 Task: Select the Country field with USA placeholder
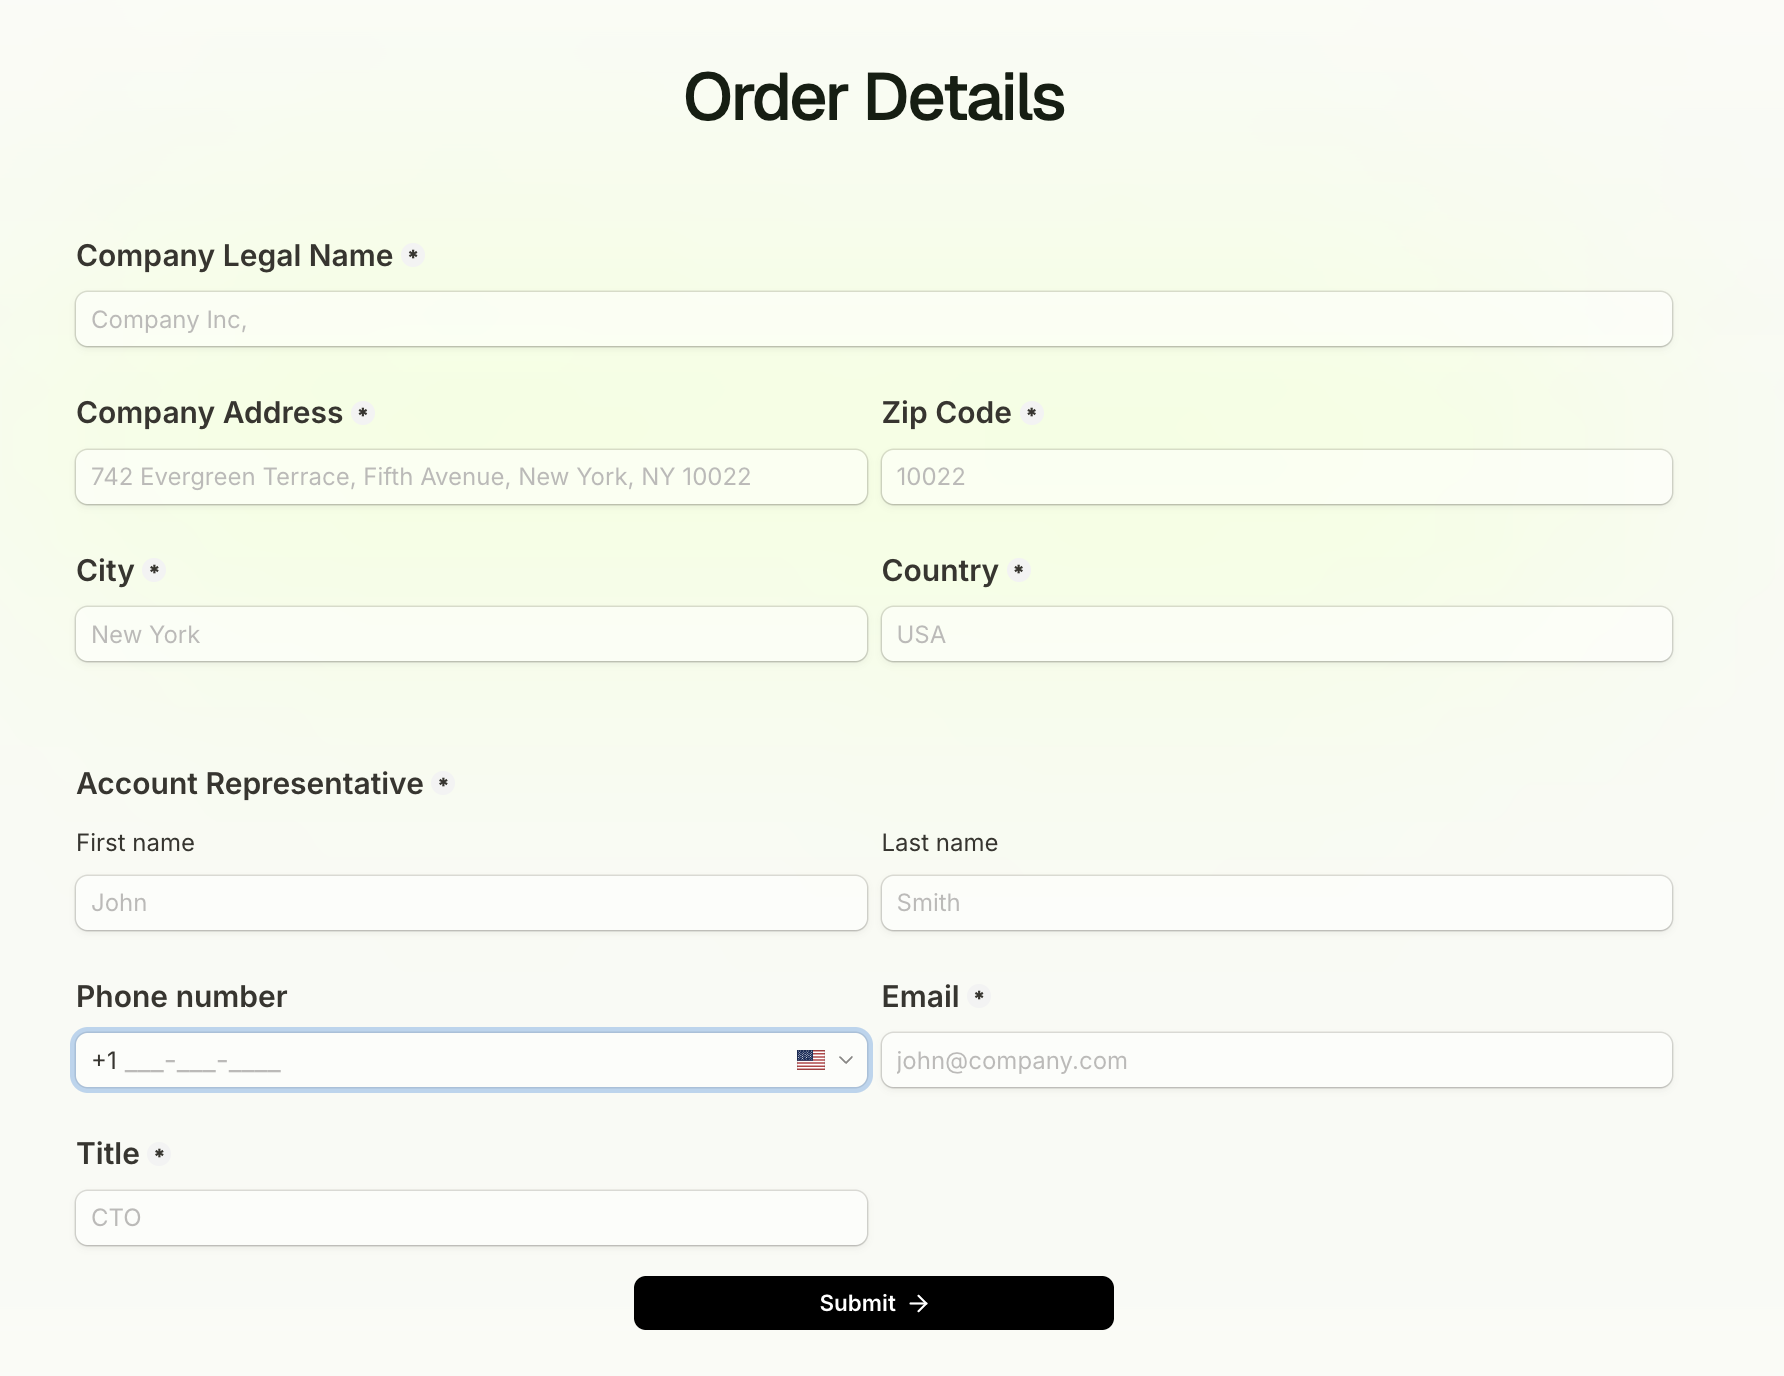pyautogui.click(x=1276, y=634)
